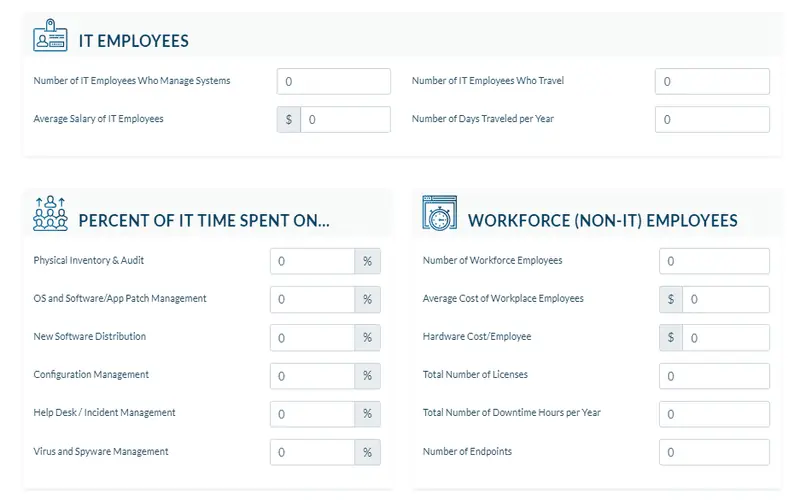
Task: Click the Number of IT Employees Who Travel field
Action: [x=712, y=82]
